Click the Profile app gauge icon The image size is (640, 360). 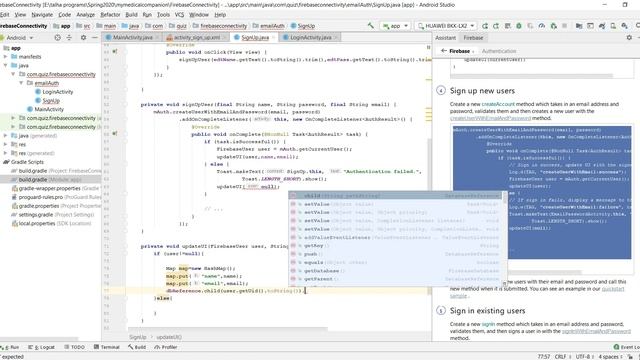point(542,26)
